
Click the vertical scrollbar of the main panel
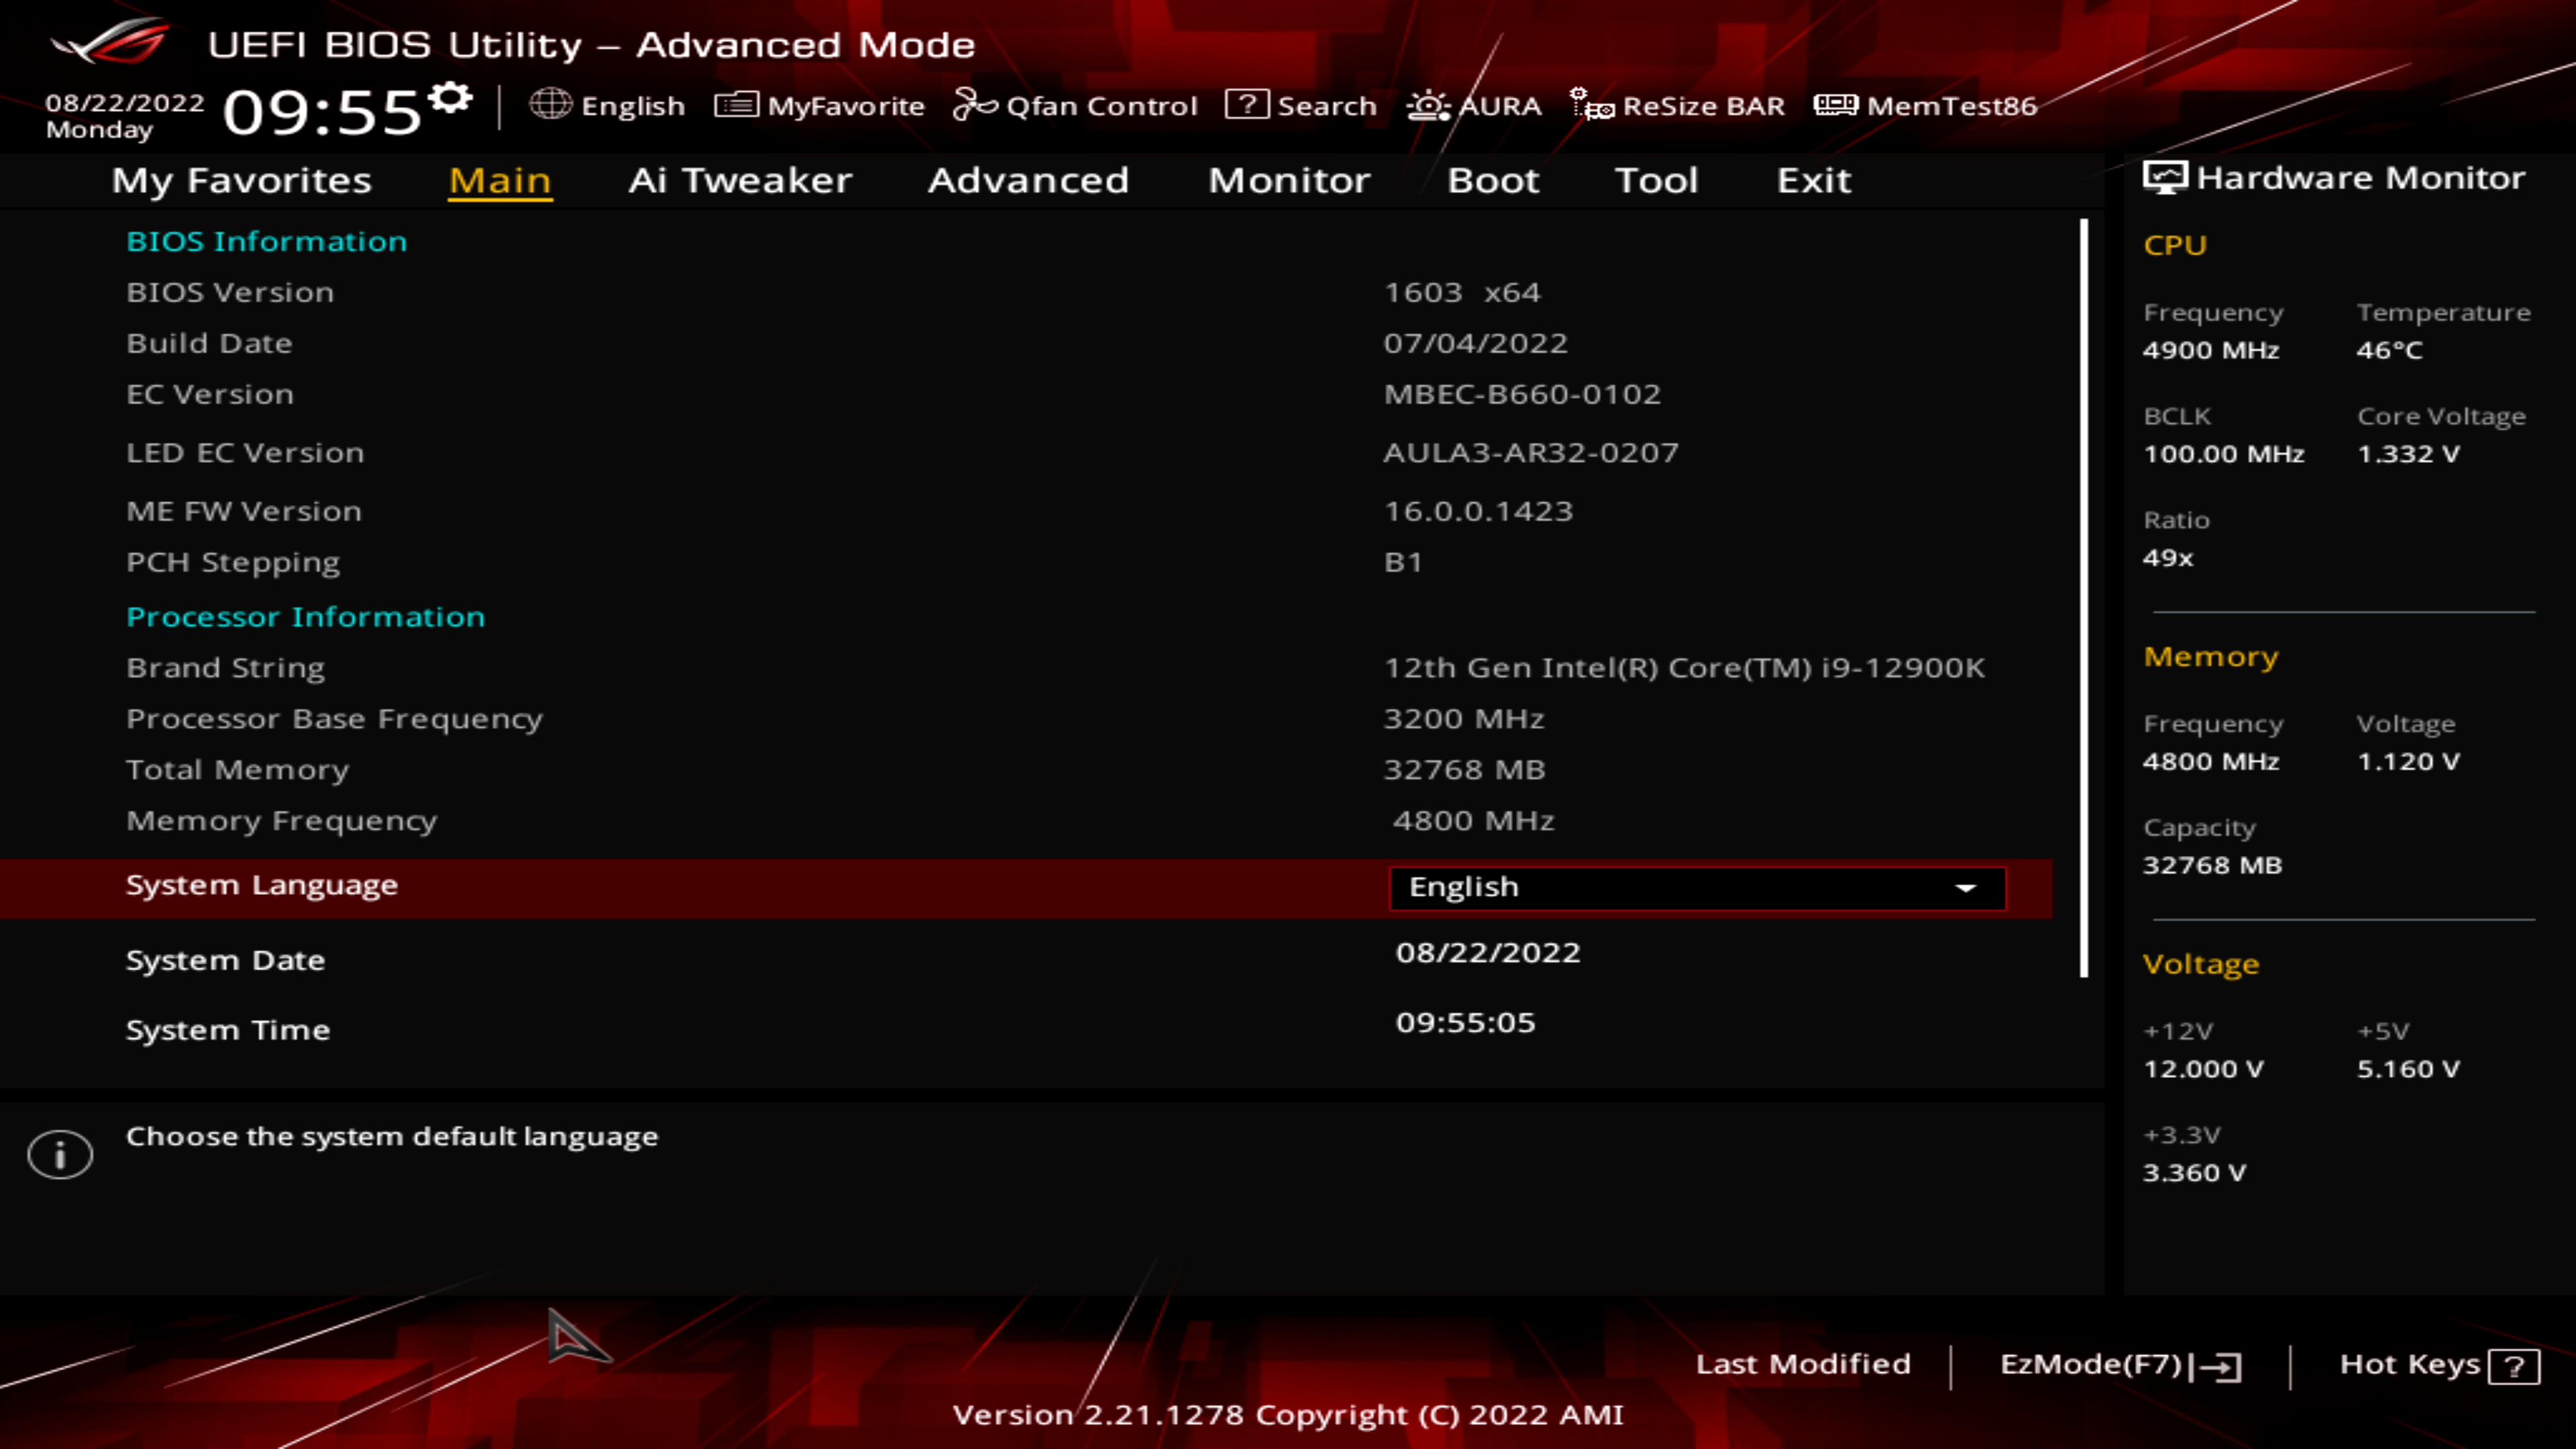2084,598
